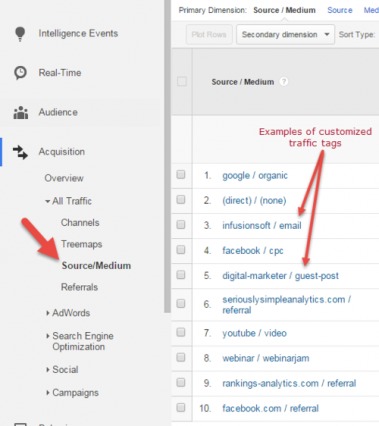Switch primary dimension to Source

[x=340, y=10]
